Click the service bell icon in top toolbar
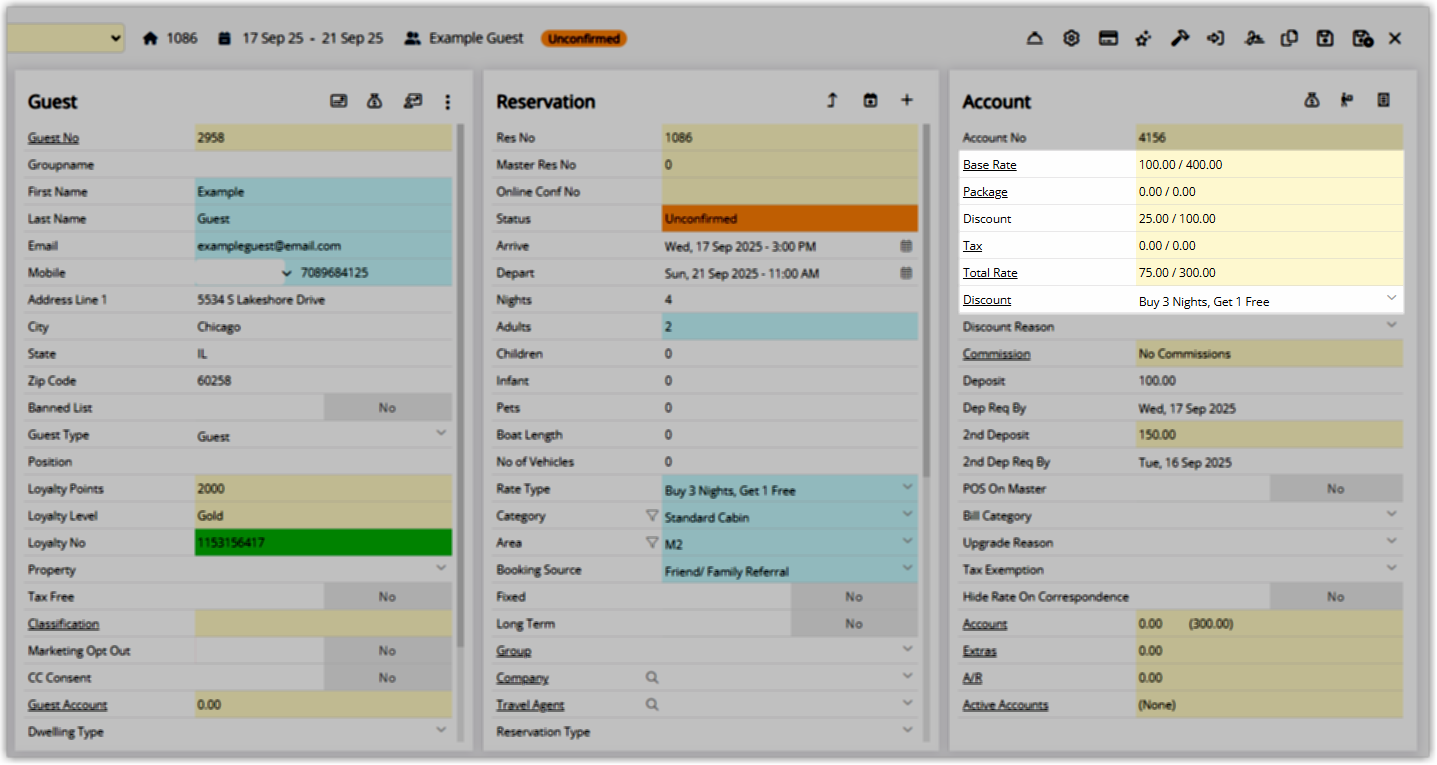1437x765 pixels. click(x=1035, y=38)
